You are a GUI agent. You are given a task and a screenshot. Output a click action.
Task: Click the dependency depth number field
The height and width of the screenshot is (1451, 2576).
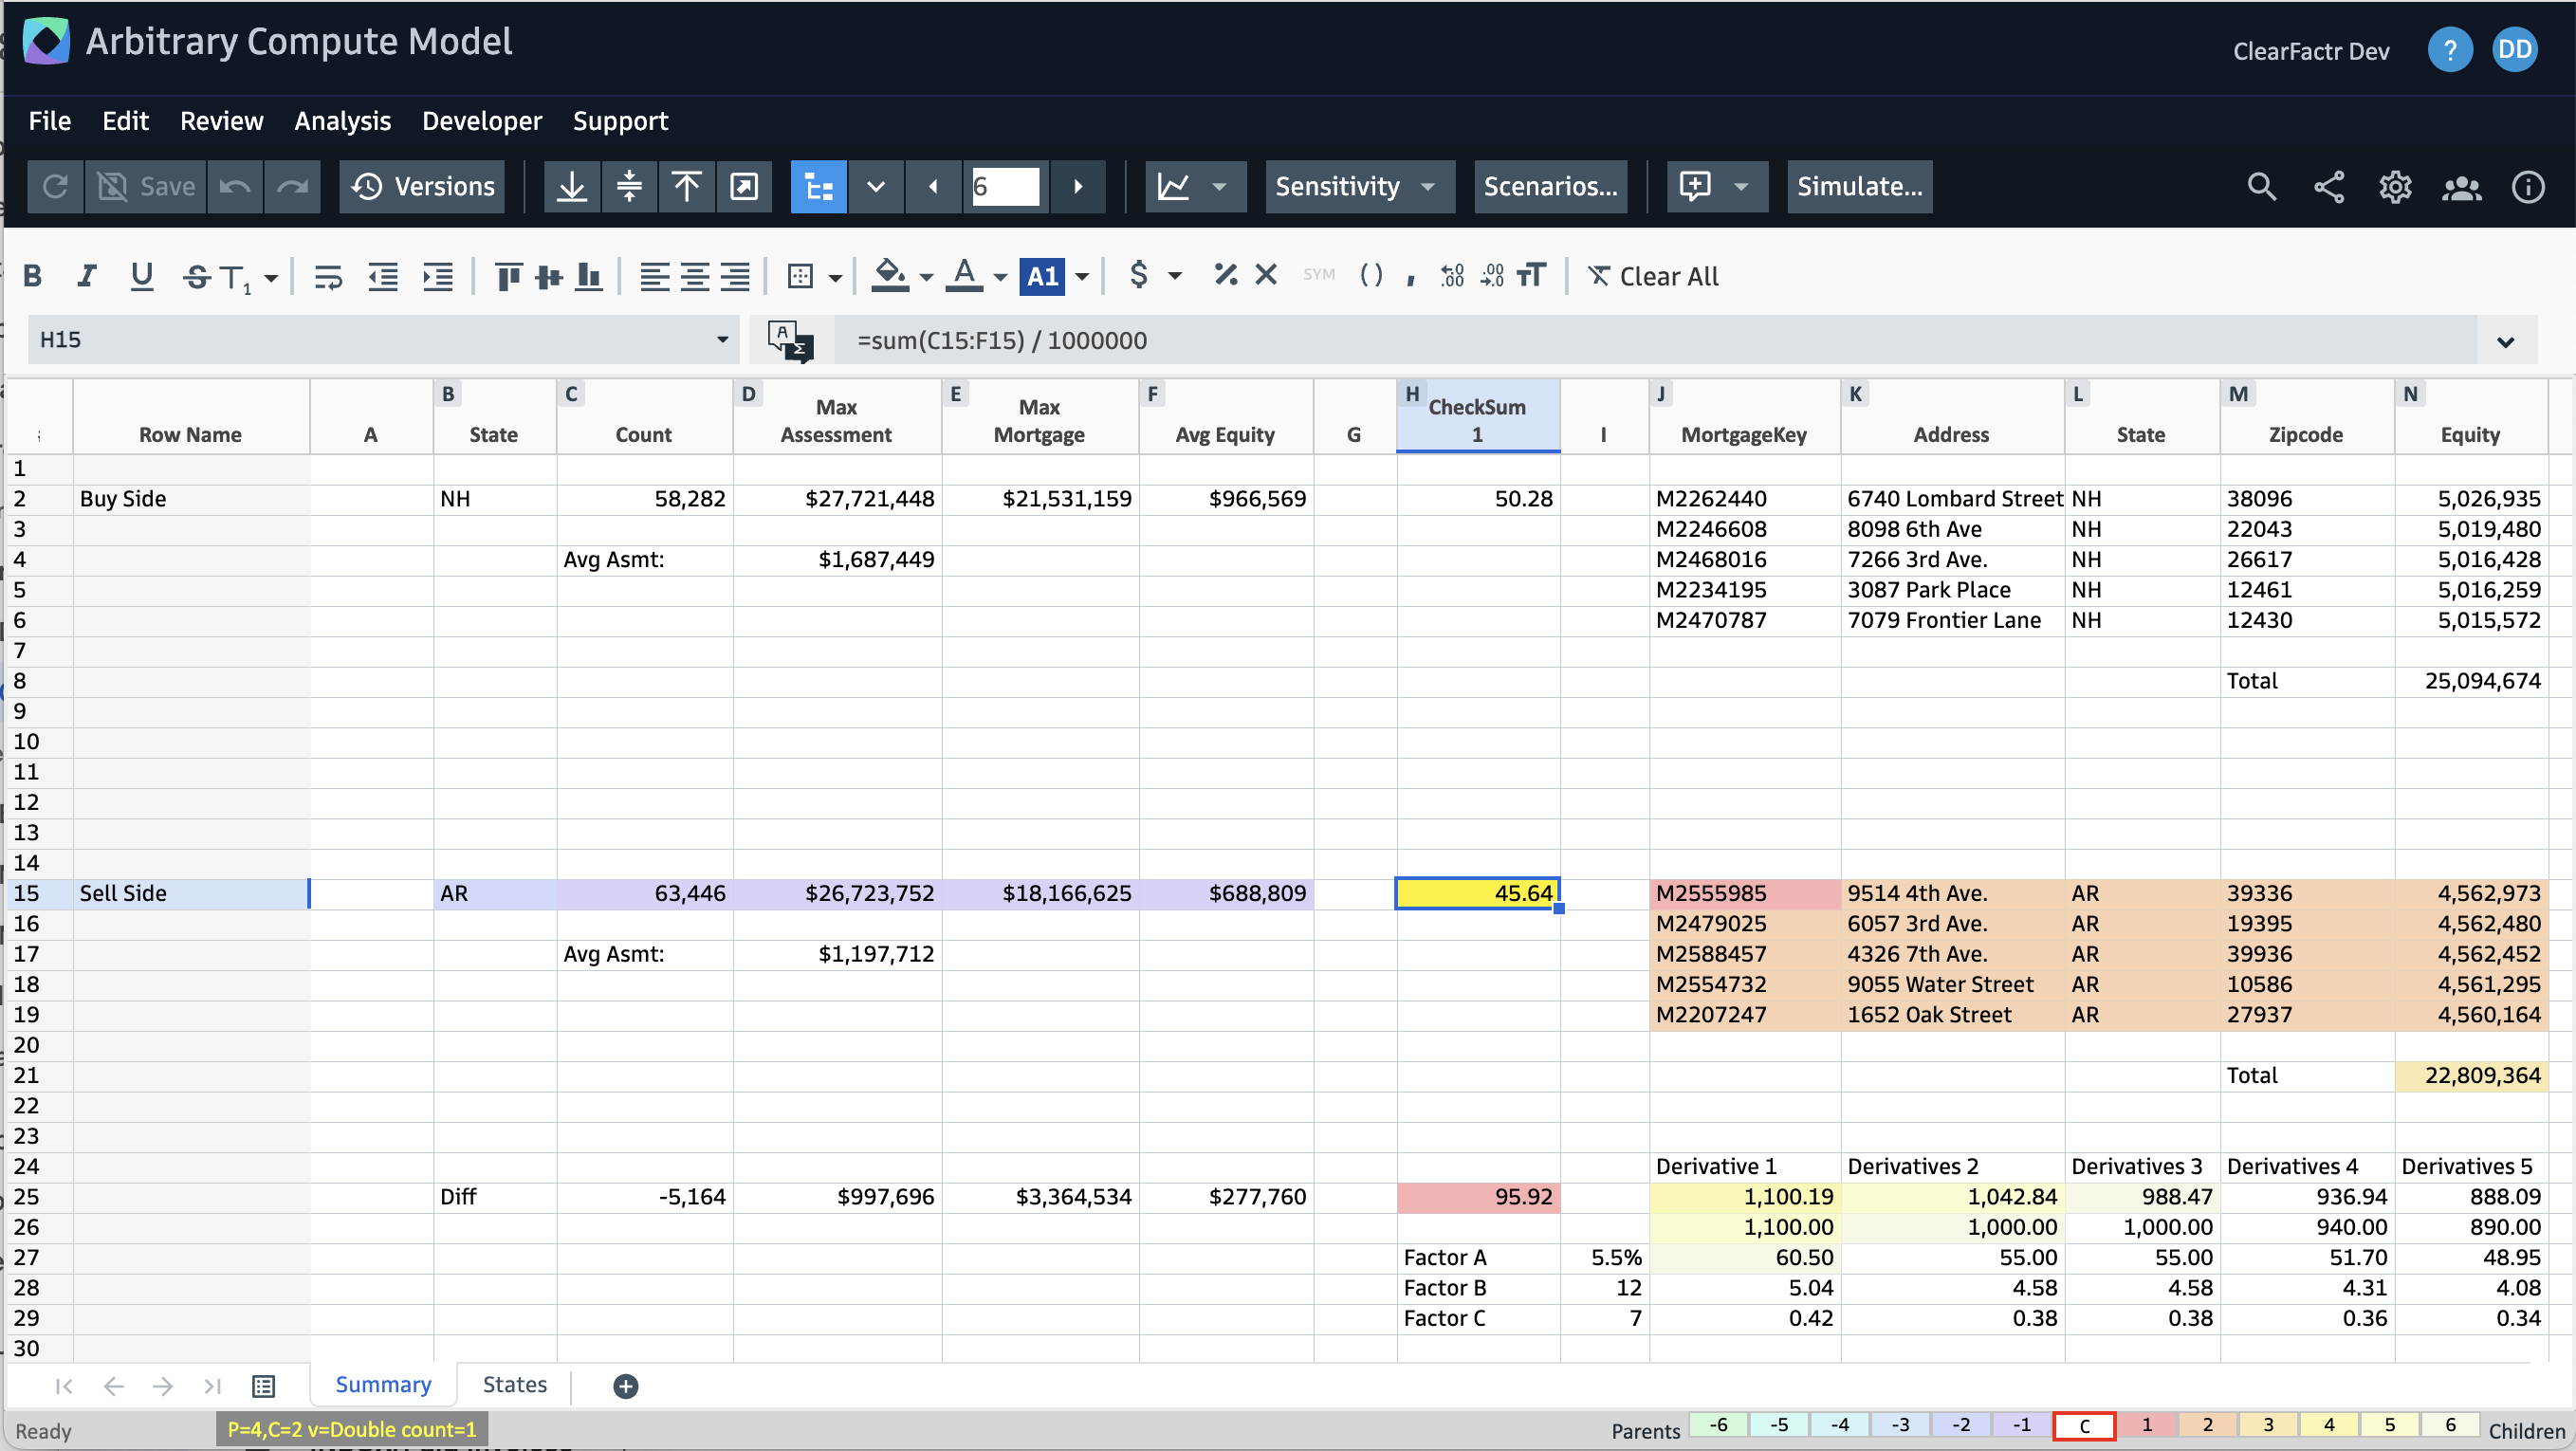pos(1005,187)
